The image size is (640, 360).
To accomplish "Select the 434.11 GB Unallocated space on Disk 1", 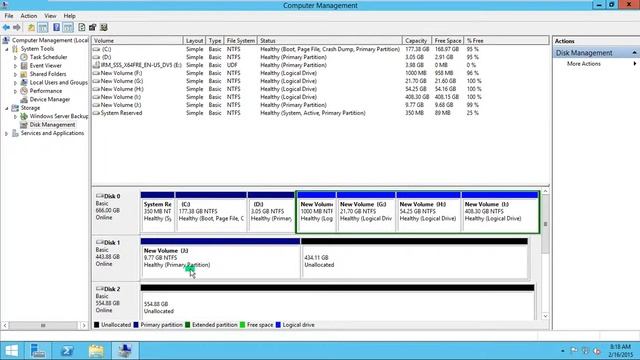I will [x=414, y=259].
